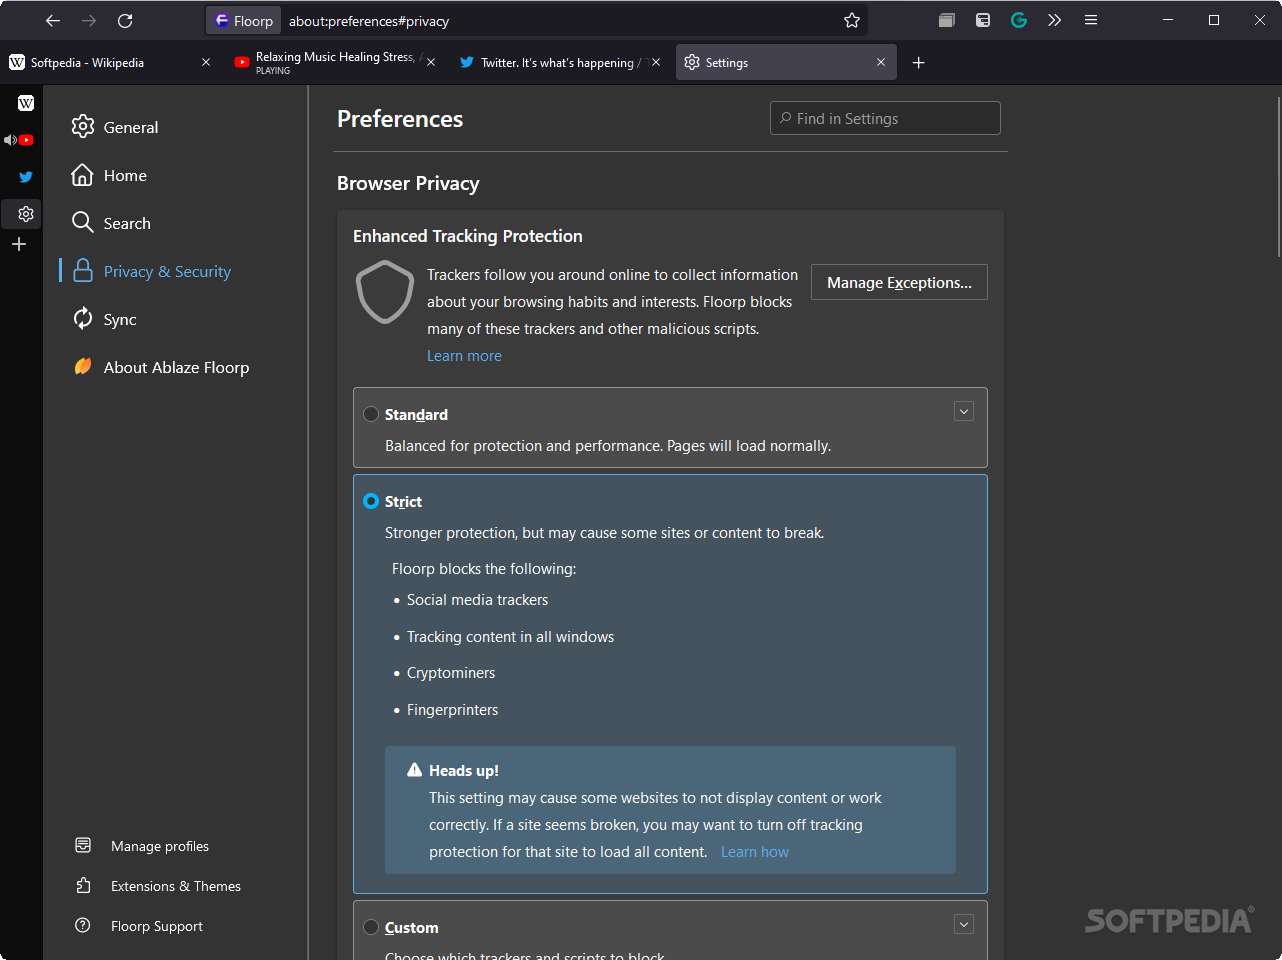Open the hamburger application menu
This screenshot has width=1282, height=960.
1091,20
